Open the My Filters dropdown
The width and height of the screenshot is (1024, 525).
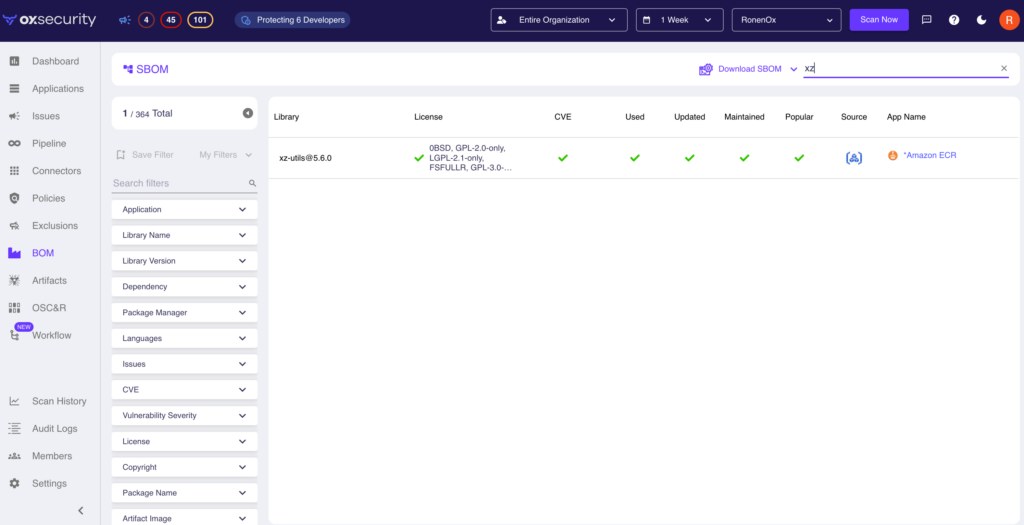tap(224, 155)
